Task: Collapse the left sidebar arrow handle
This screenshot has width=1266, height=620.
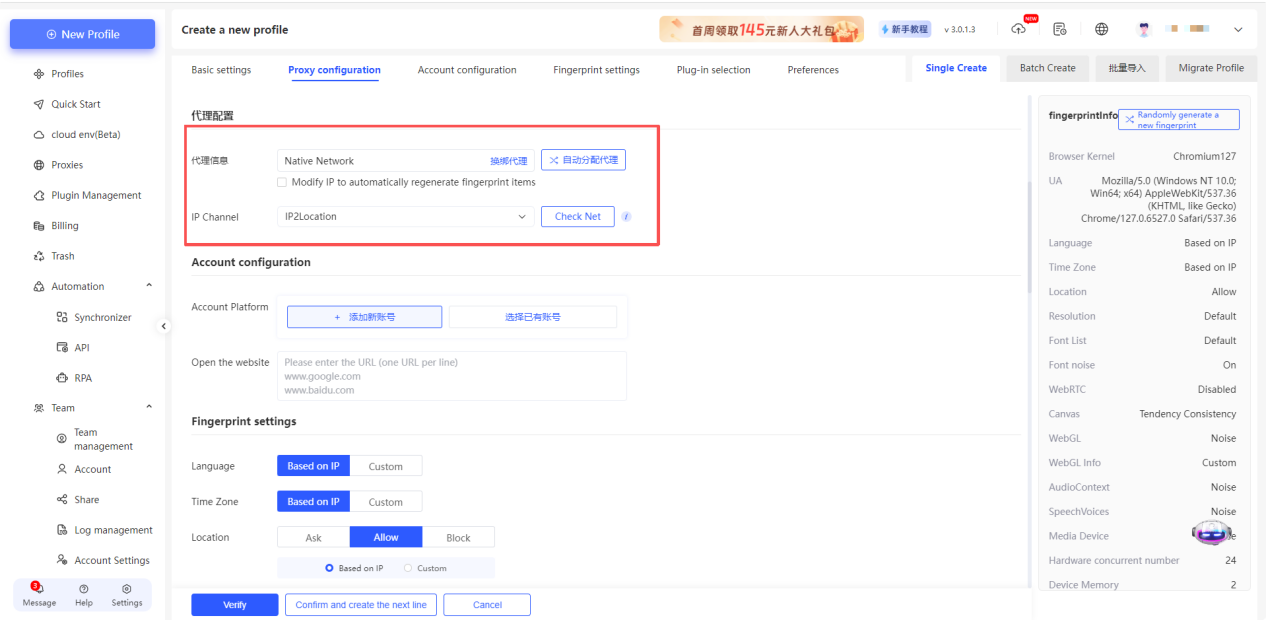Action: click(x=165, y=326)
